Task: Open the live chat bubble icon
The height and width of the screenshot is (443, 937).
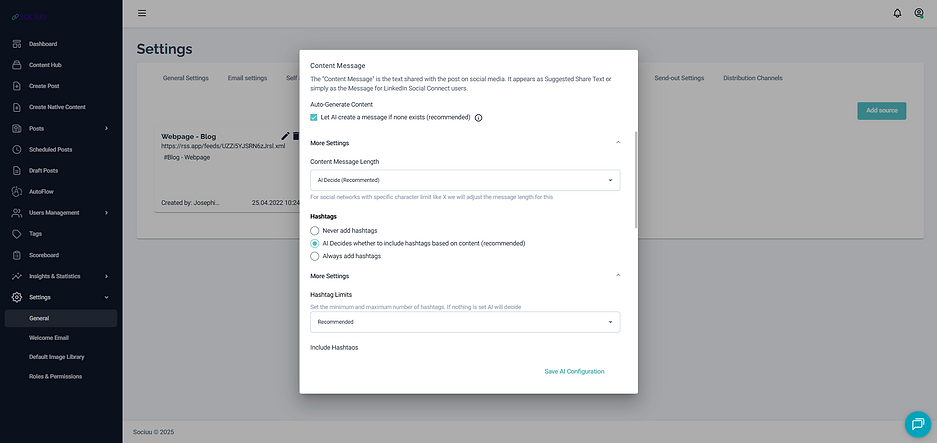Action: (x=918, y=424)
